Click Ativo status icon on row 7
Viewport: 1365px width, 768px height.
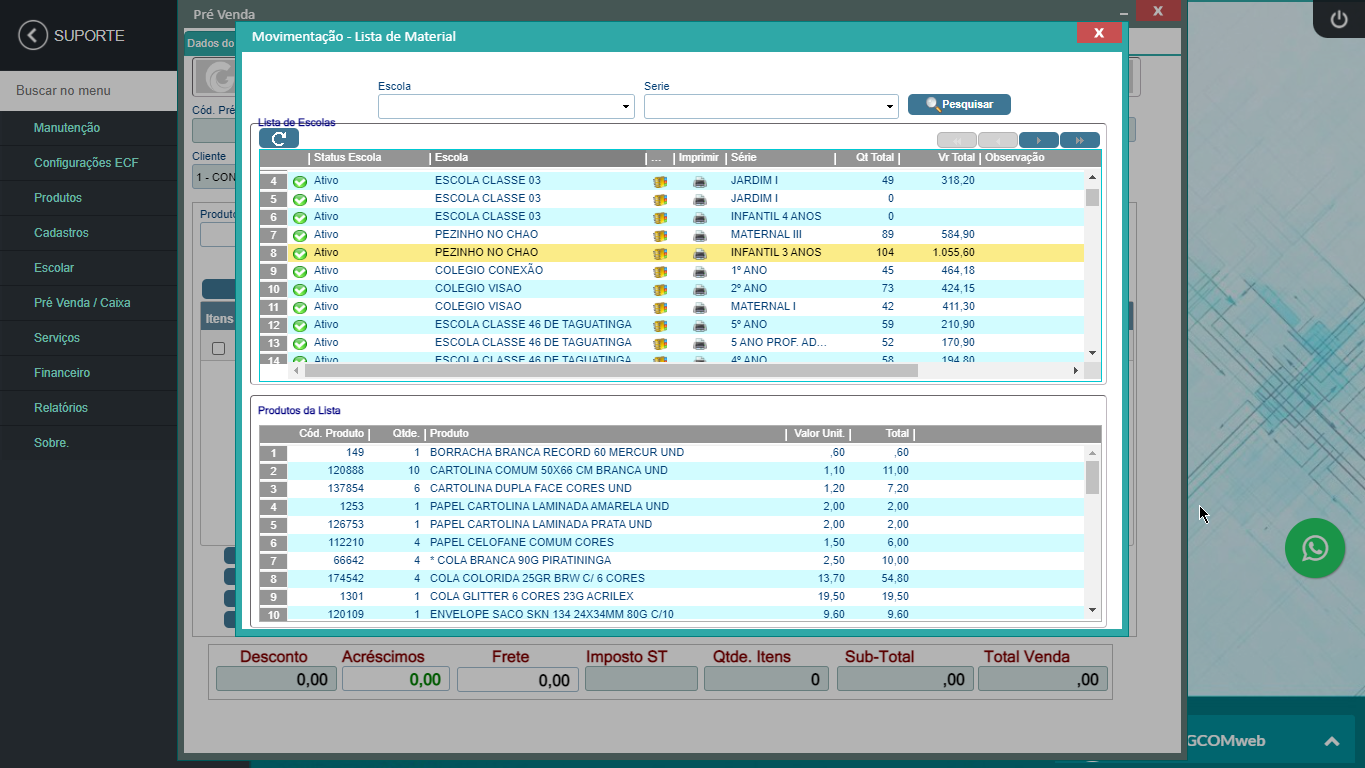click(x=299, y=235)
